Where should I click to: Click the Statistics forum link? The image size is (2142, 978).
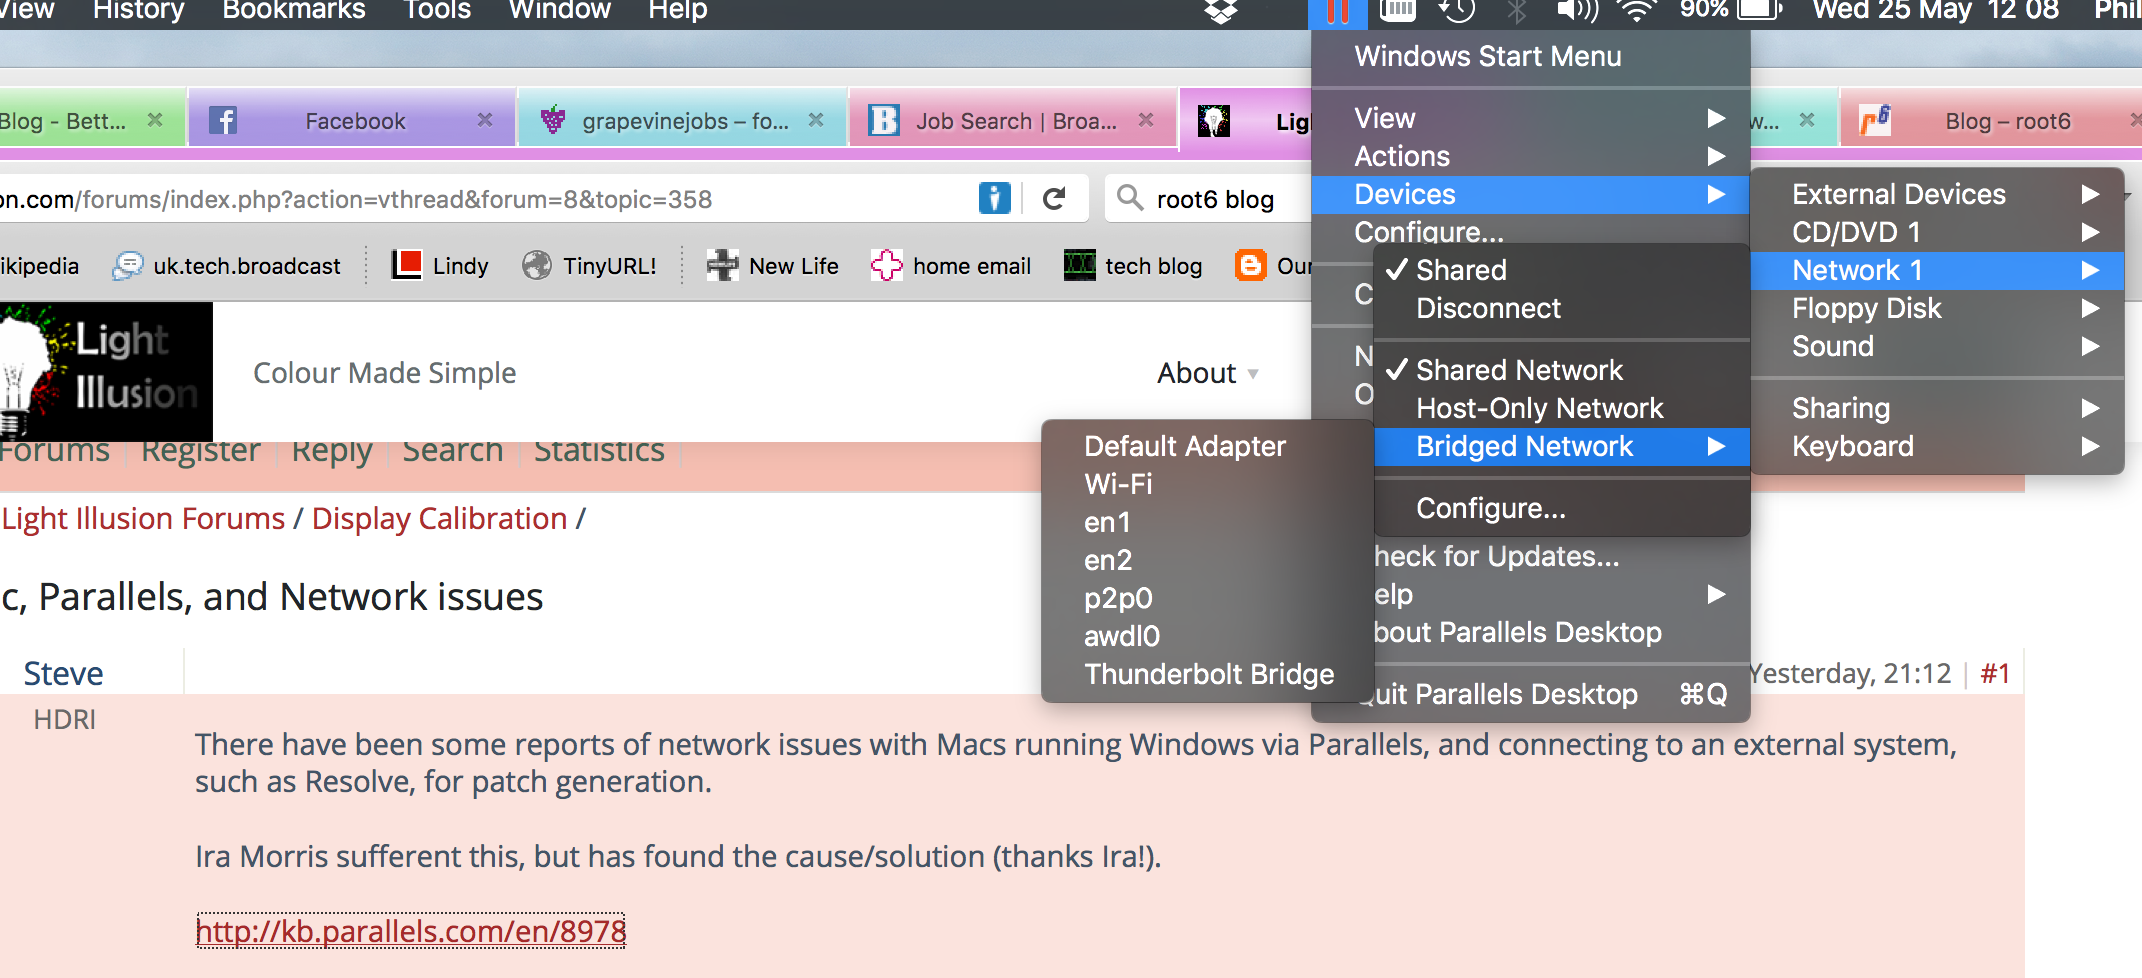pyautogui.click(x=599, y=451)
